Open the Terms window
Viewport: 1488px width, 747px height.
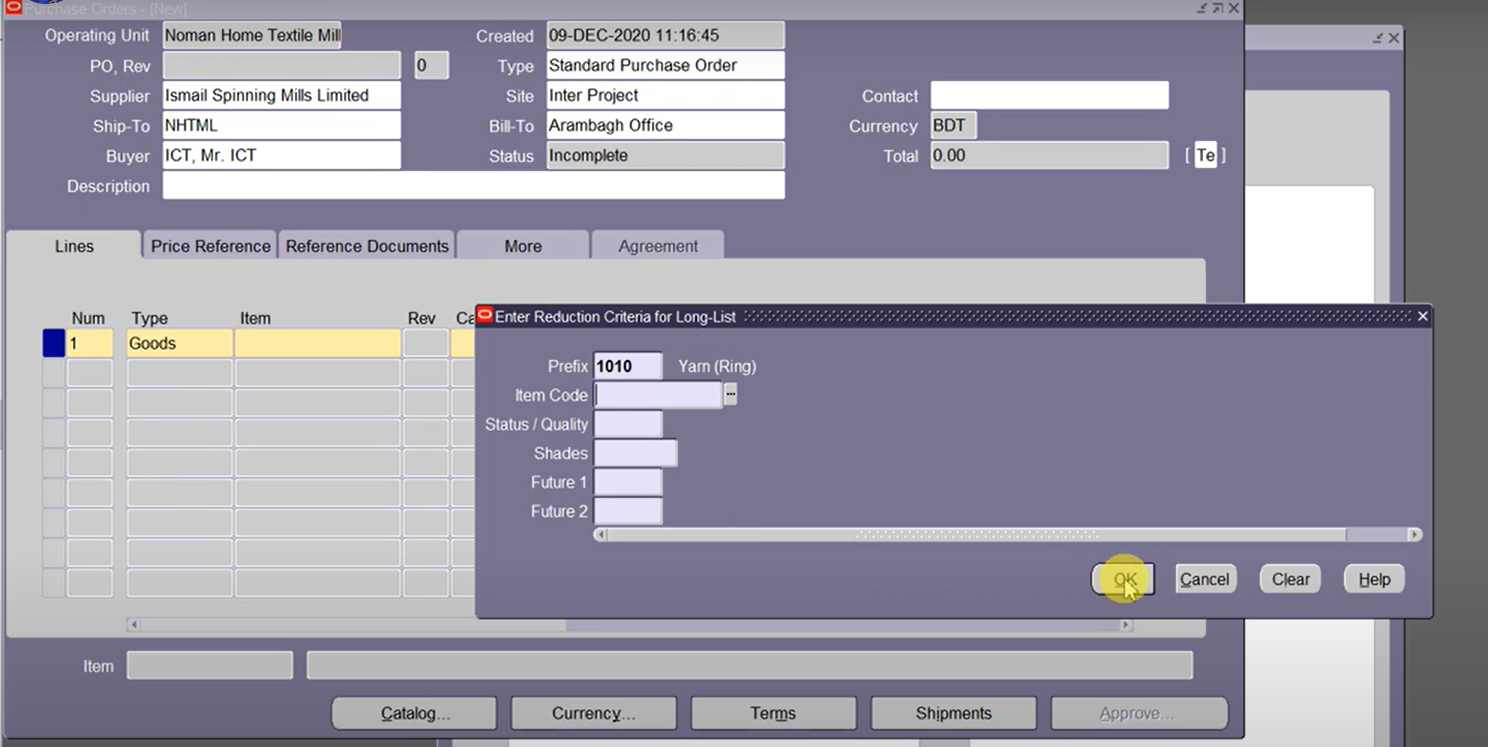773,713
